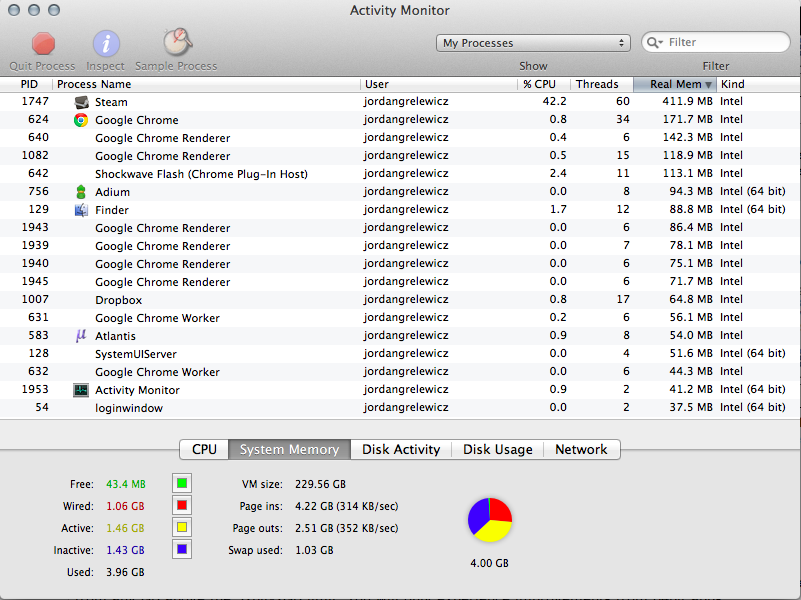Click the VM size 229.56 GB value
Viewport: 801px width, 600px height.
pyautogui.click(x=320, y=484)
